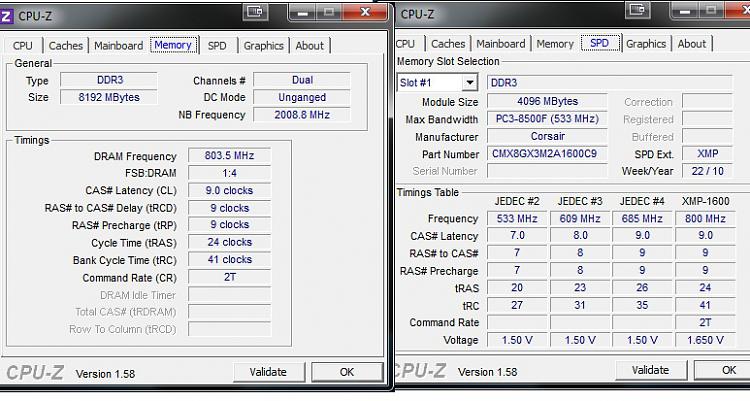Image resolution: width=750 pixels, height=401 pixels.
Task: Click the Cycle Time 24 clocks value
Action: pos(230,242)
